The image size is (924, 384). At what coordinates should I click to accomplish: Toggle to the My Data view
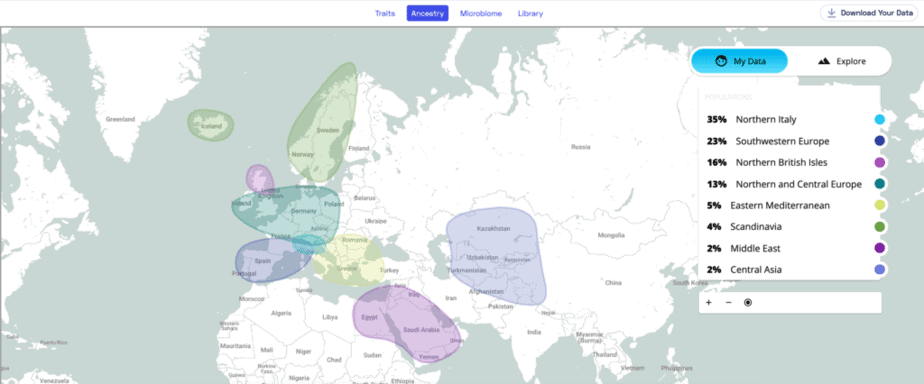point(740,61)
